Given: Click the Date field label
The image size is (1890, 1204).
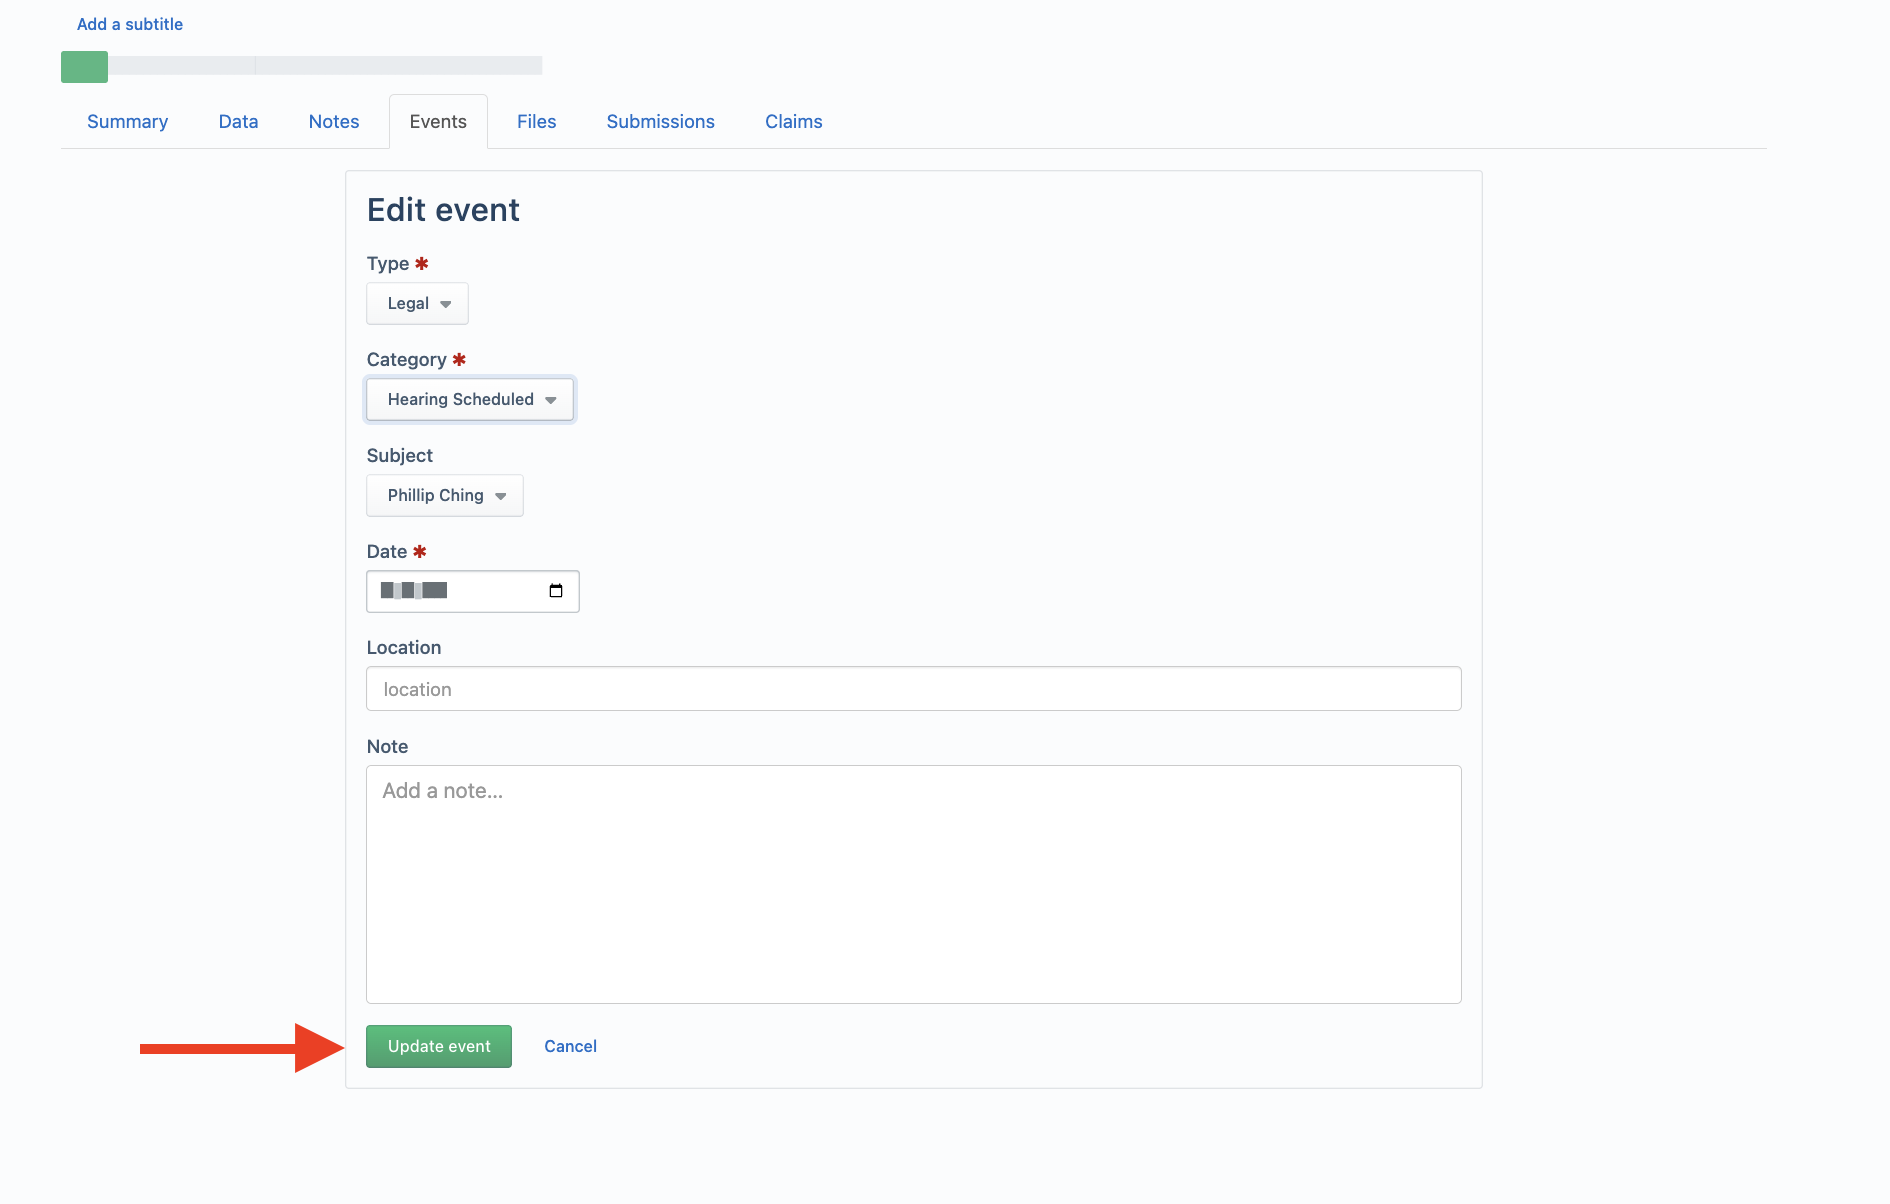Looking at the screenshot, I should (x=387, y=552).
